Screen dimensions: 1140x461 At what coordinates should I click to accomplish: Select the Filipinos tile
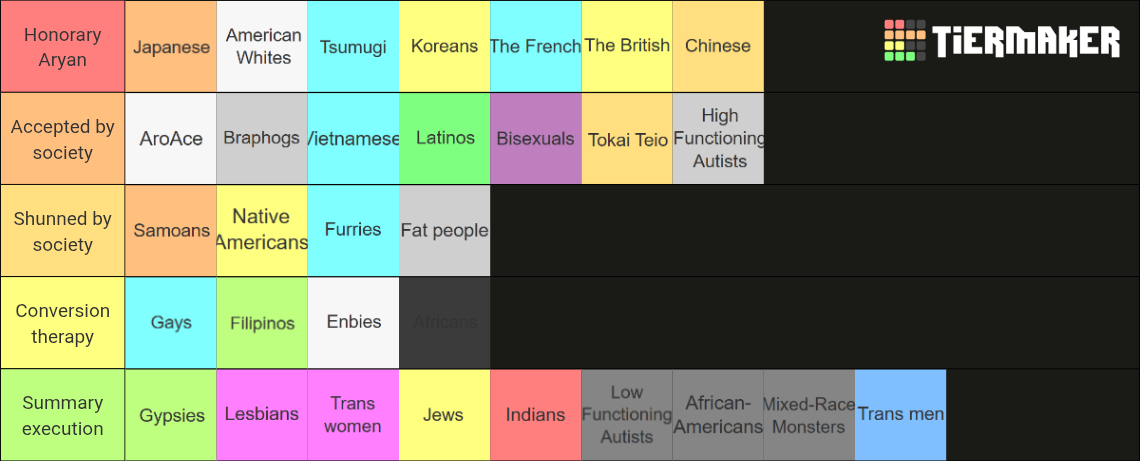point(262,323)
